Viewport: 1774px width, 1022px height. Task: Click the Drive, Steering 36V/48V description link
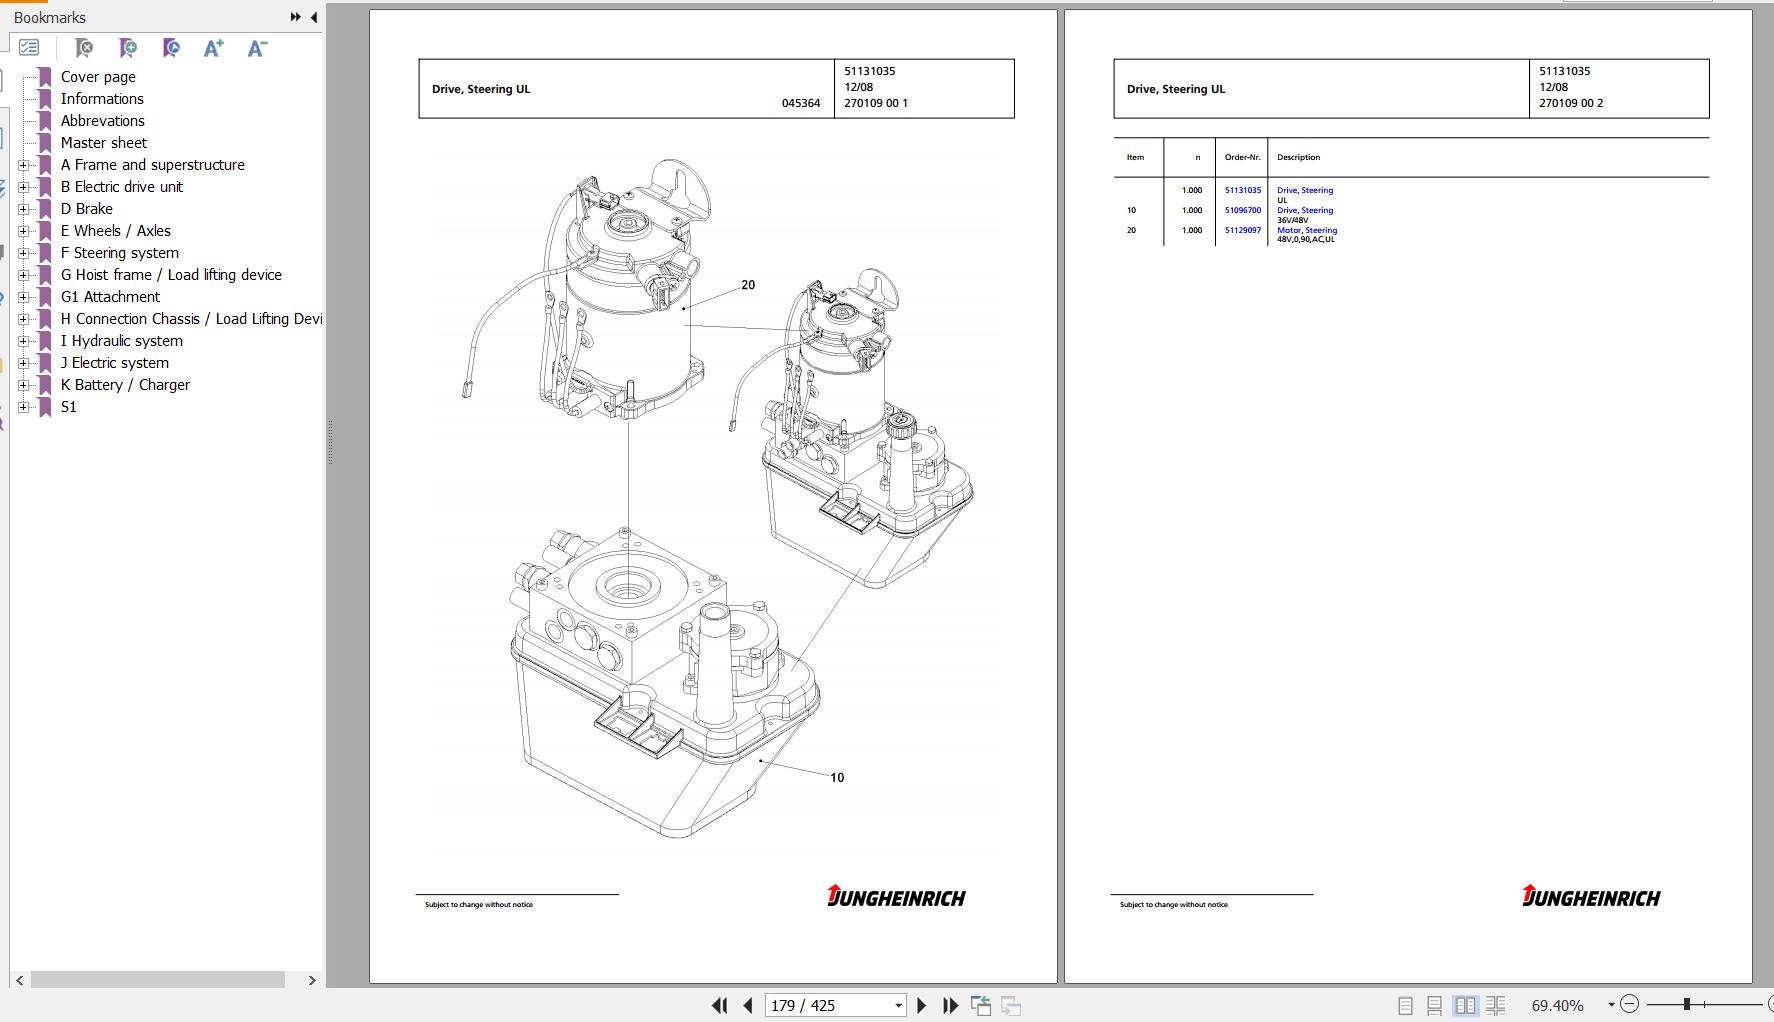[x=1305, y=210]
